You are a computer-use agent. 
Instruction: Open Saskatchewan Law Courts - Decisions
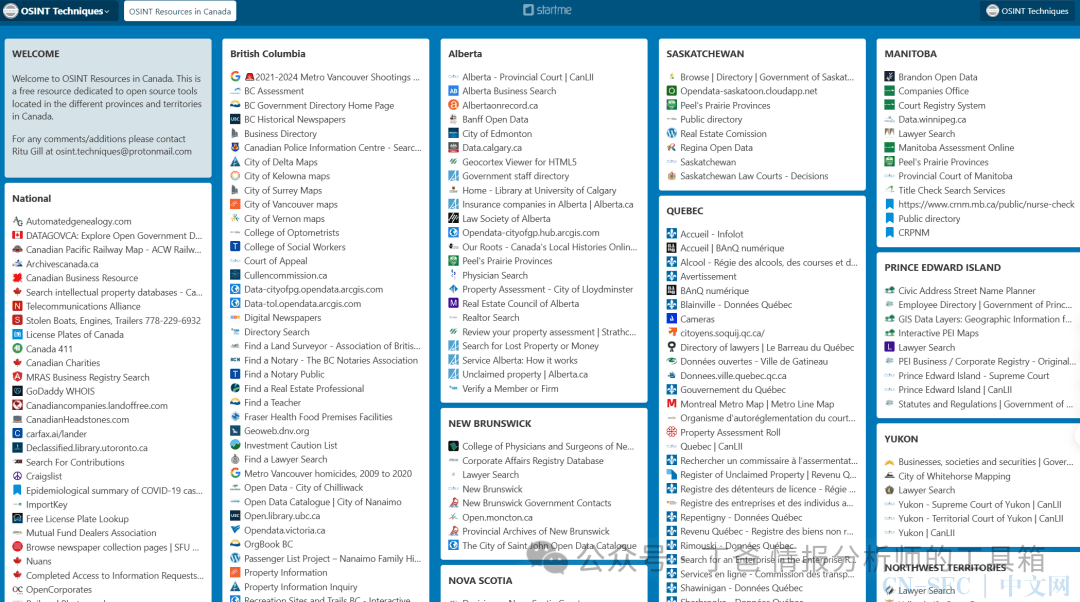tap(754, 176)
